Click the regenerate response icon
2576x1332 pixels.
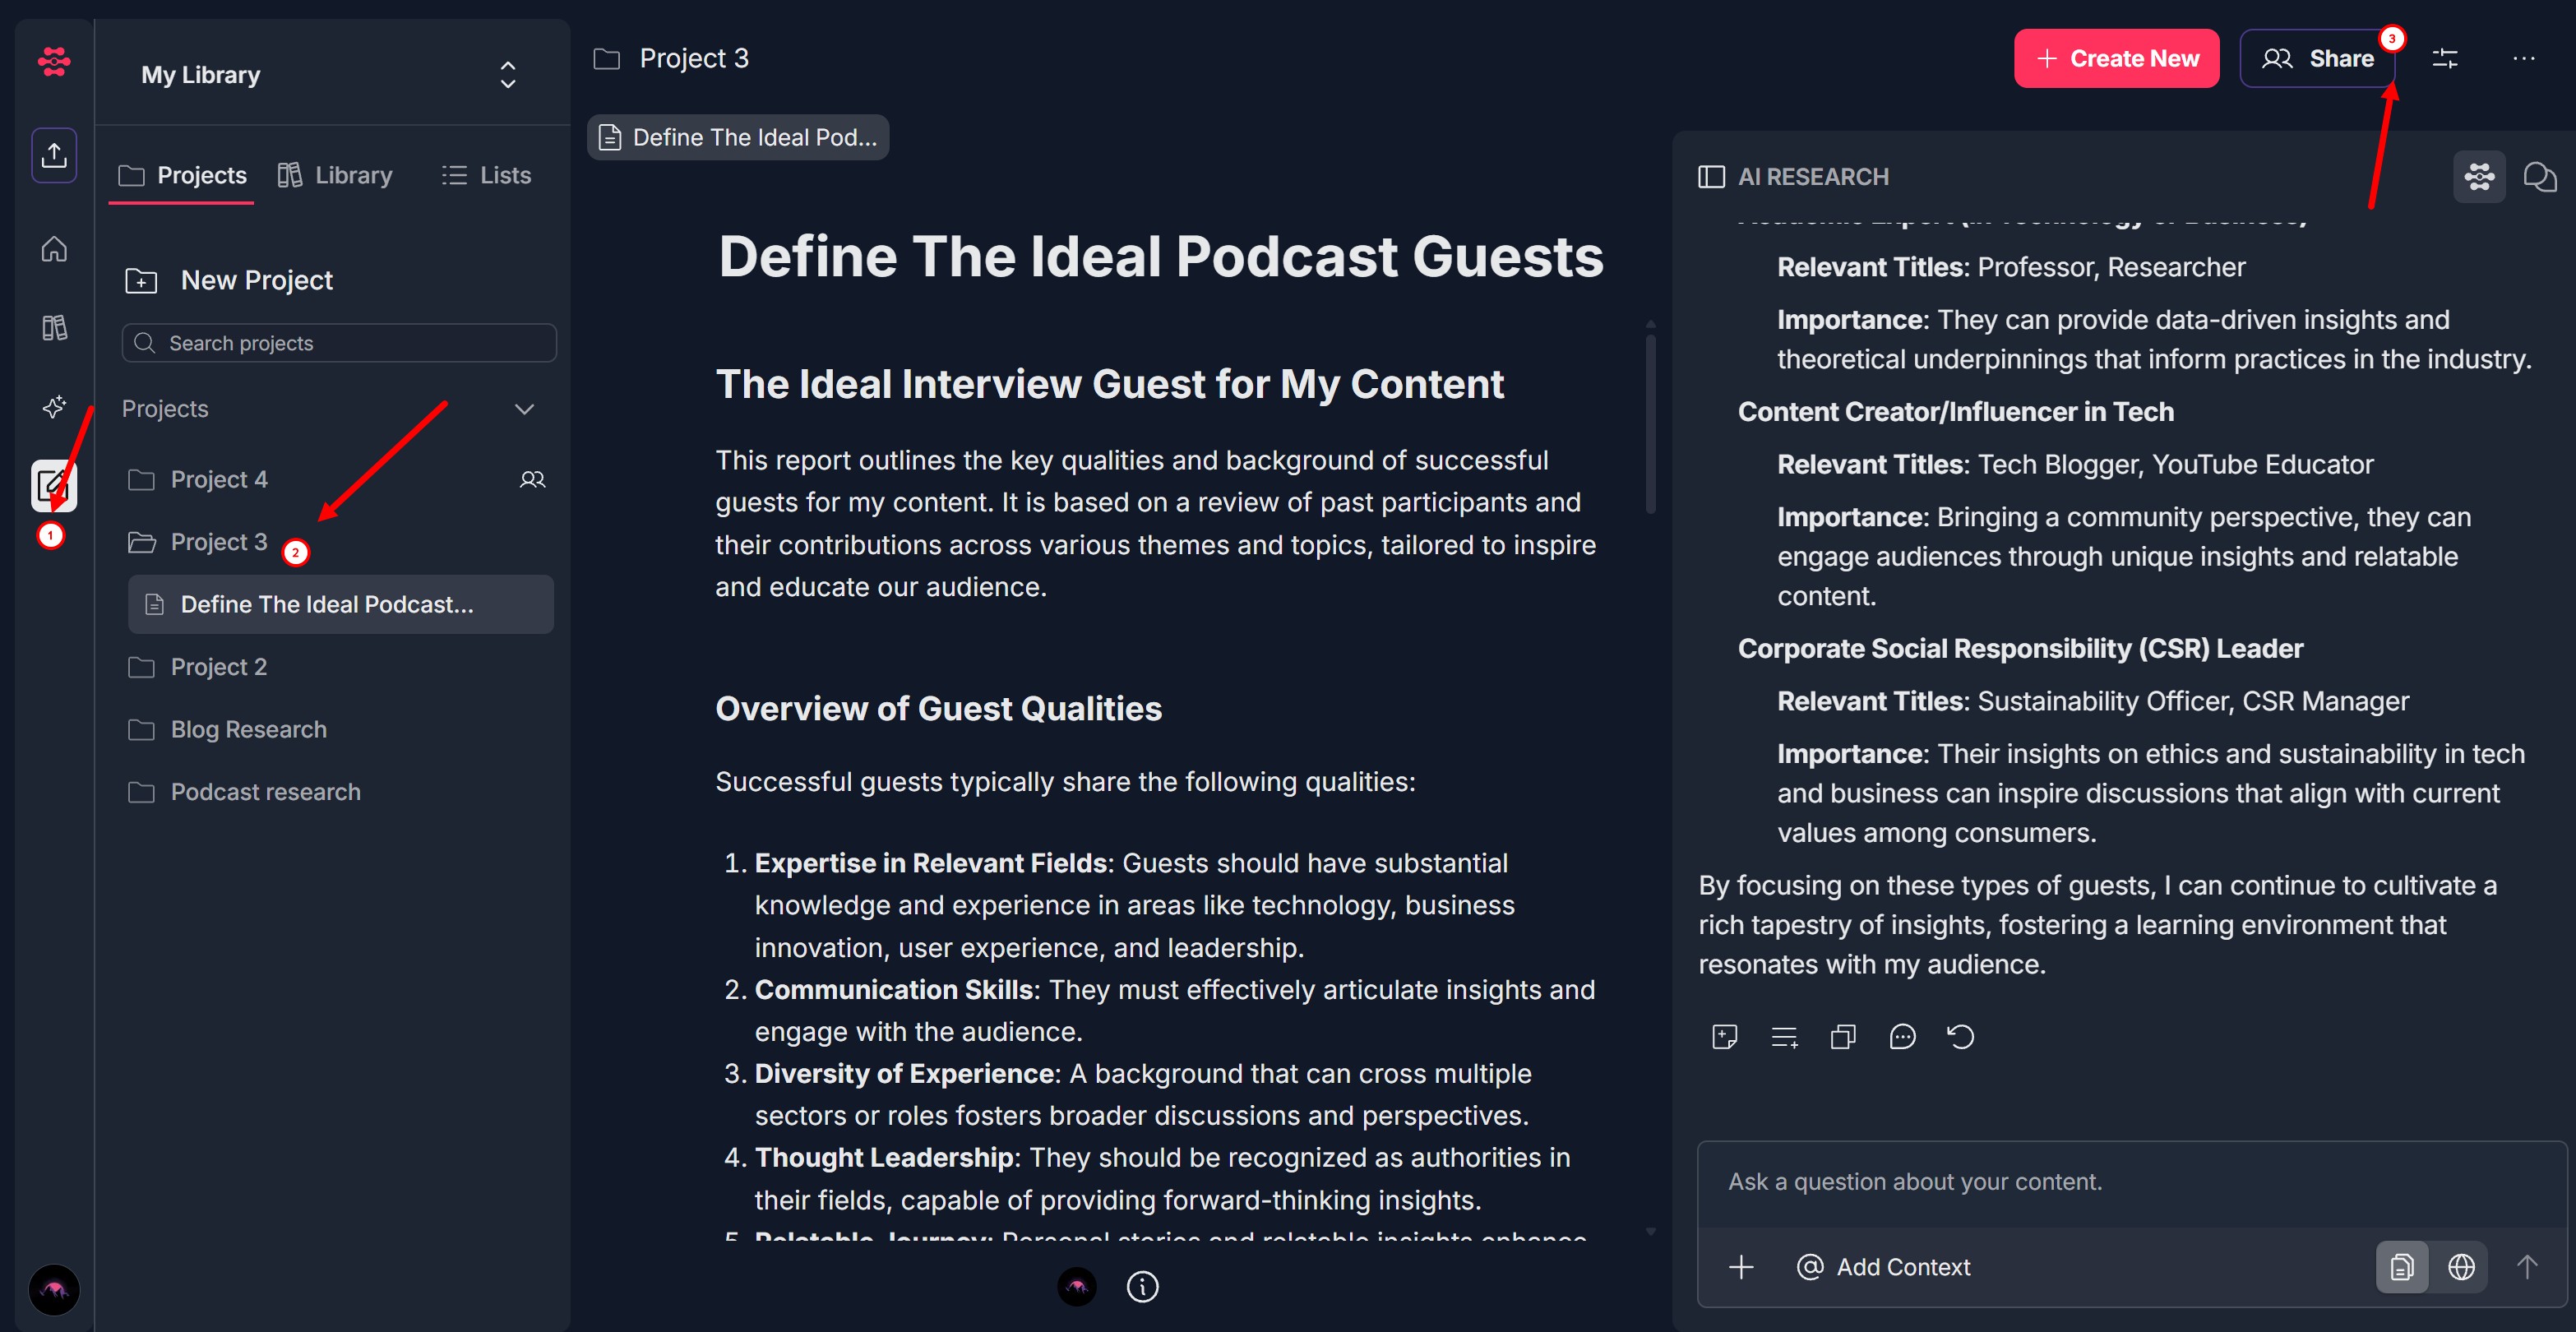(x=1960, y=1037)
